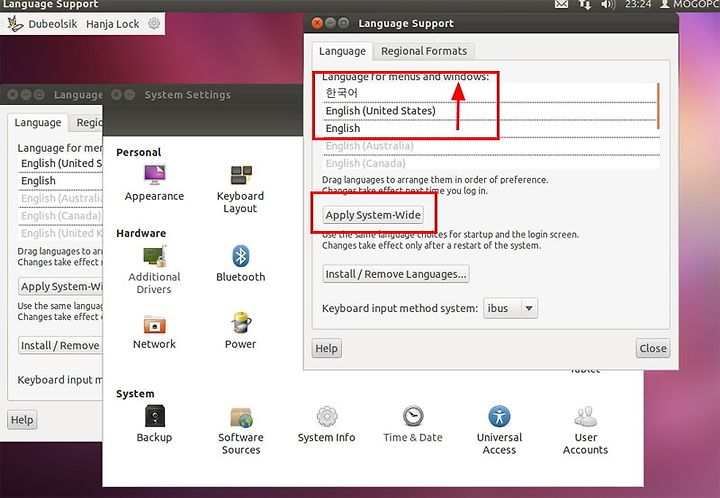This screenshot has width=720, height=498.
Task: Click Install / Remove in background window
Action: pos(60,345)
